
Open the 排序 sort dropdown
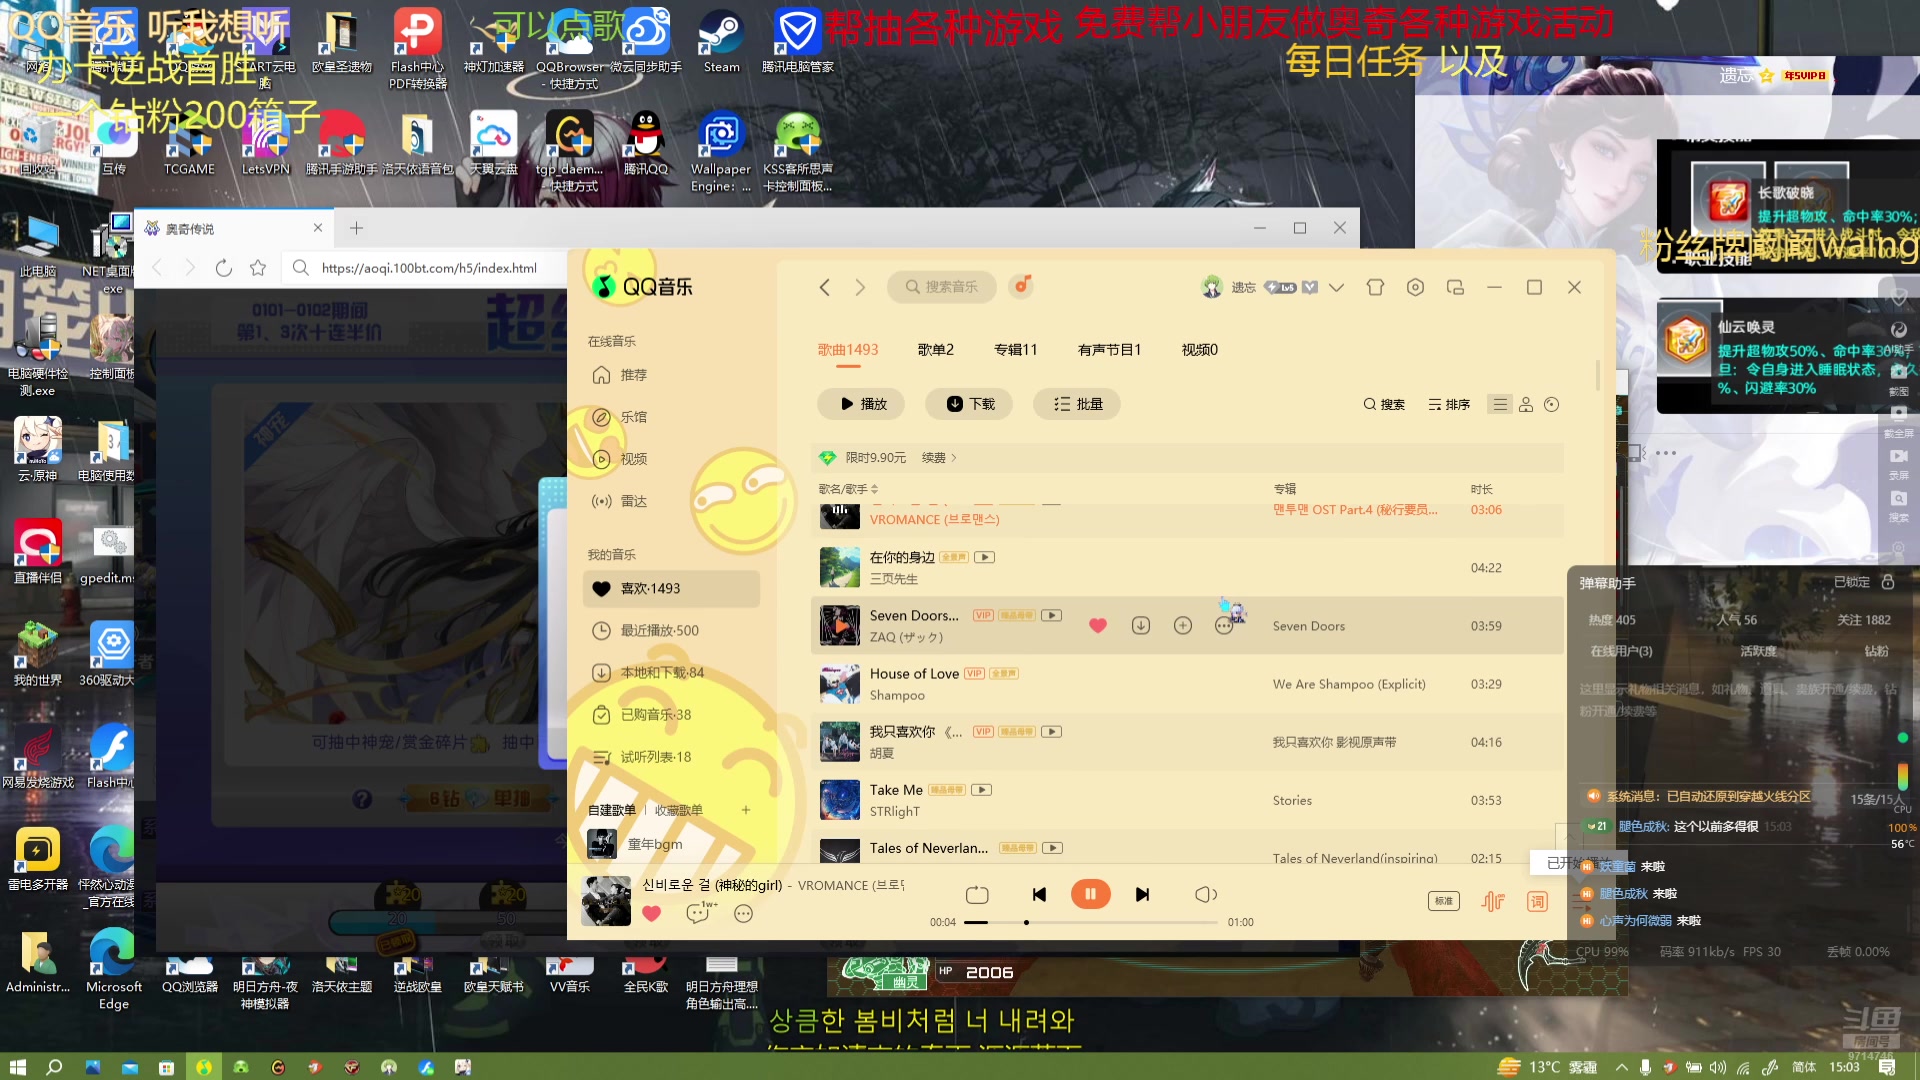click(1449, 404)
